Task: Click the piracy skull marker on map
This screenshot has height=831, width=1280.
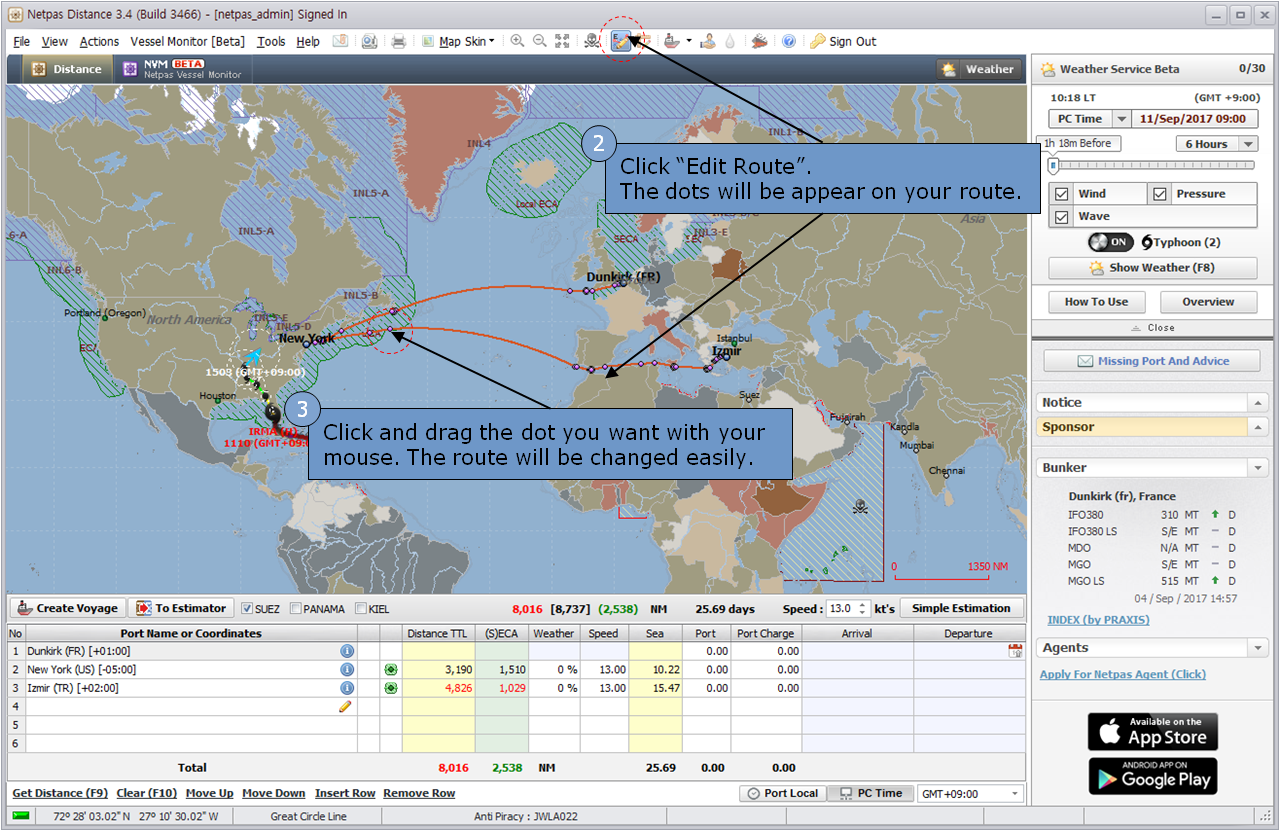Action: pyautogui.click(x=860, y=507)
